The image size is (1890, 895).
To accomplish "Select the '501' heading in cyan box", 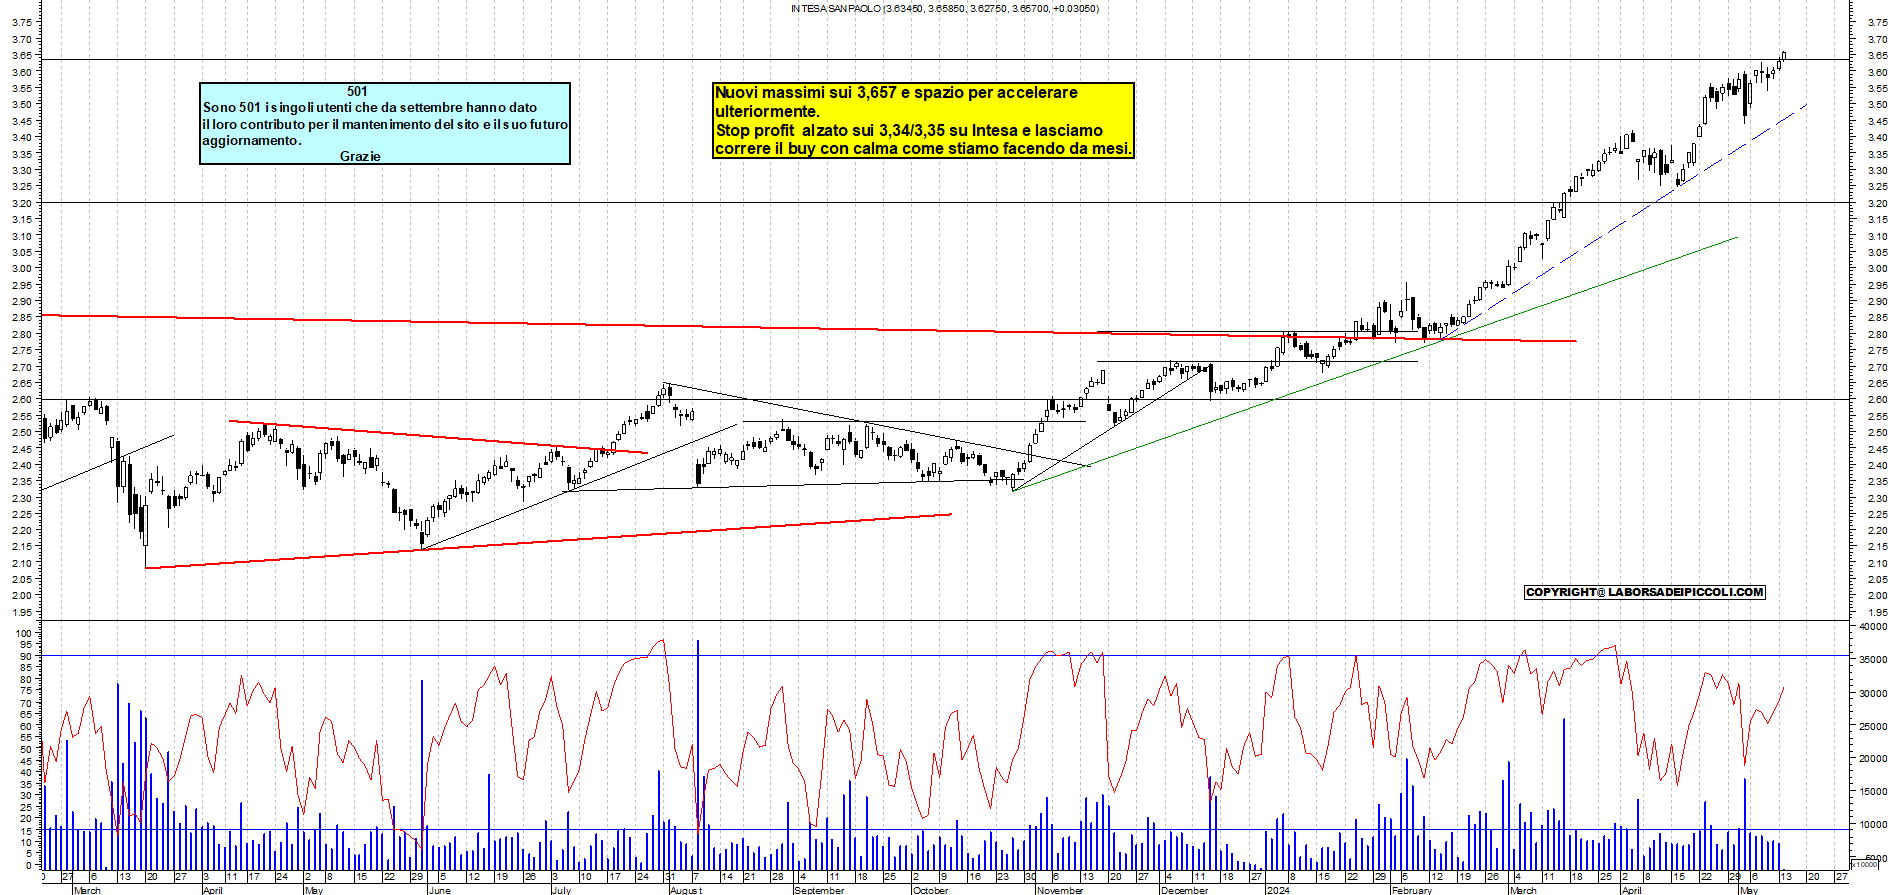I will (x=357, y=91).
